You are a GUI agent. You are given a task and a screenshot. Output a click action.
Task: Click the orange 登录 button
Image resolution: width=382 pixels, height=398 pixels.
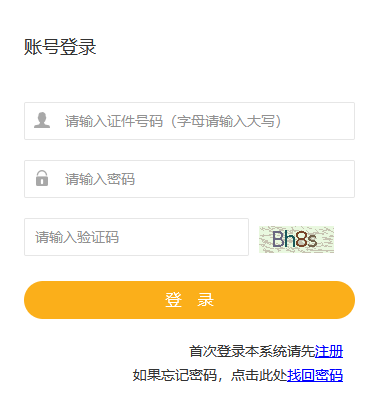coord(189,300)
